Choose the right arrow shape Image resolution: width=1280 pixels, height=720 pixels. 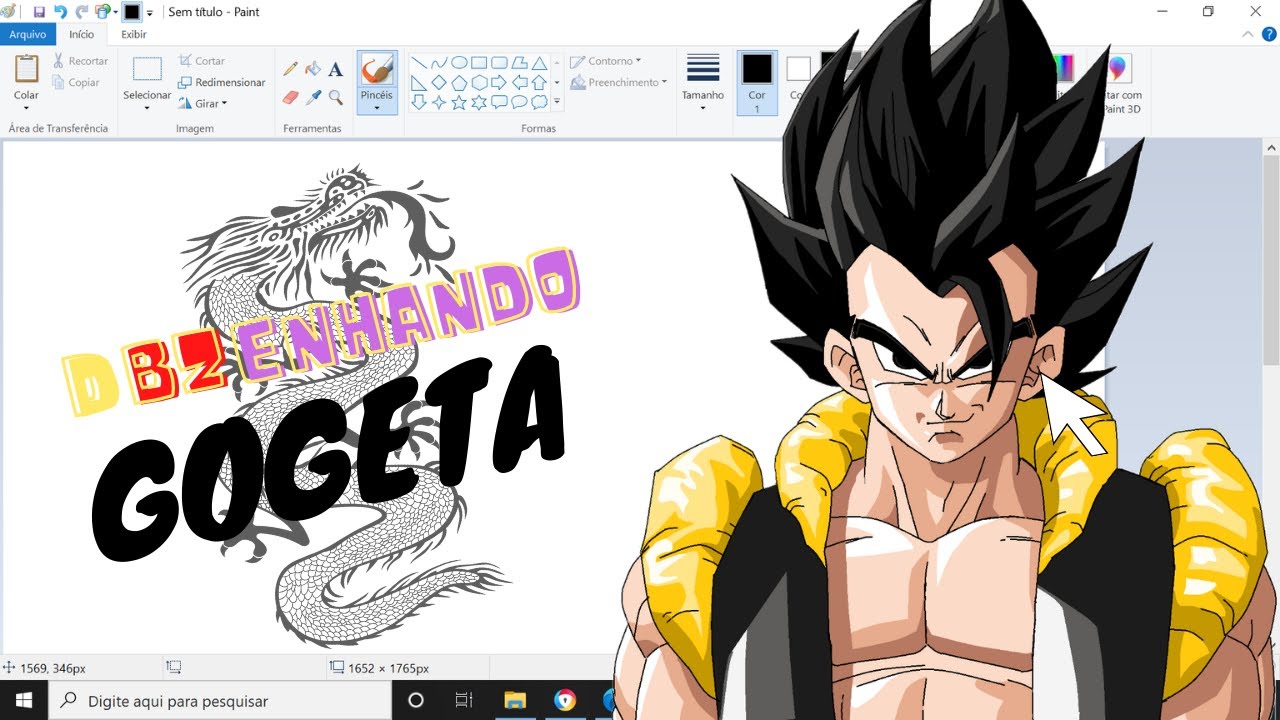(x=499, y=82)
